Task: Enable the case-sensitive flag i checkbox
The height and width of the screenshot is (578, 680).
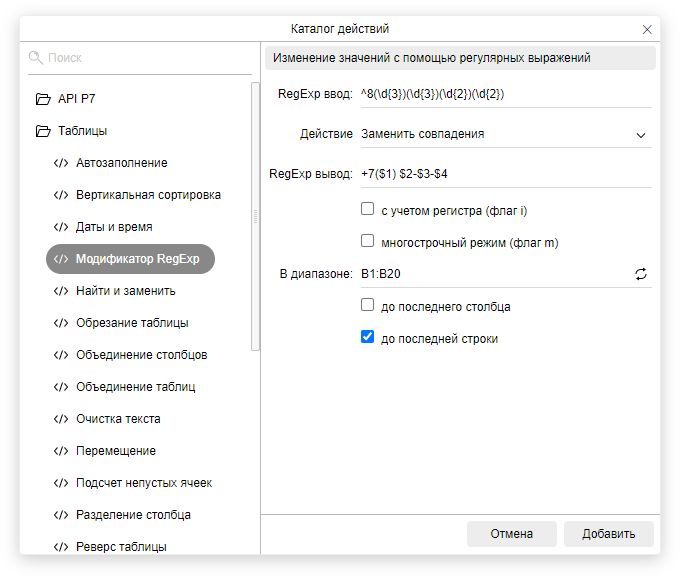Action: pyautogui.click(x=368, y=210)
